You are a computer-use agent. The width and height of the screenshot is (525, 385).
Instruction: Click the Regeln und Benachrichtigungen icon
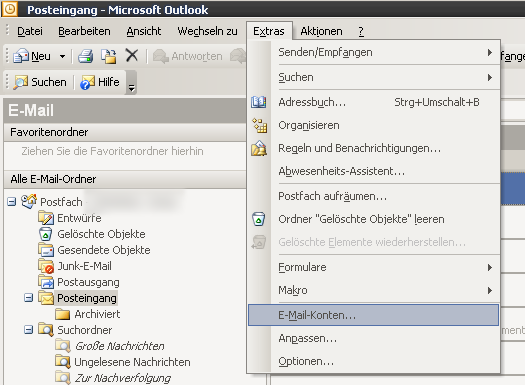click(259, 148)
